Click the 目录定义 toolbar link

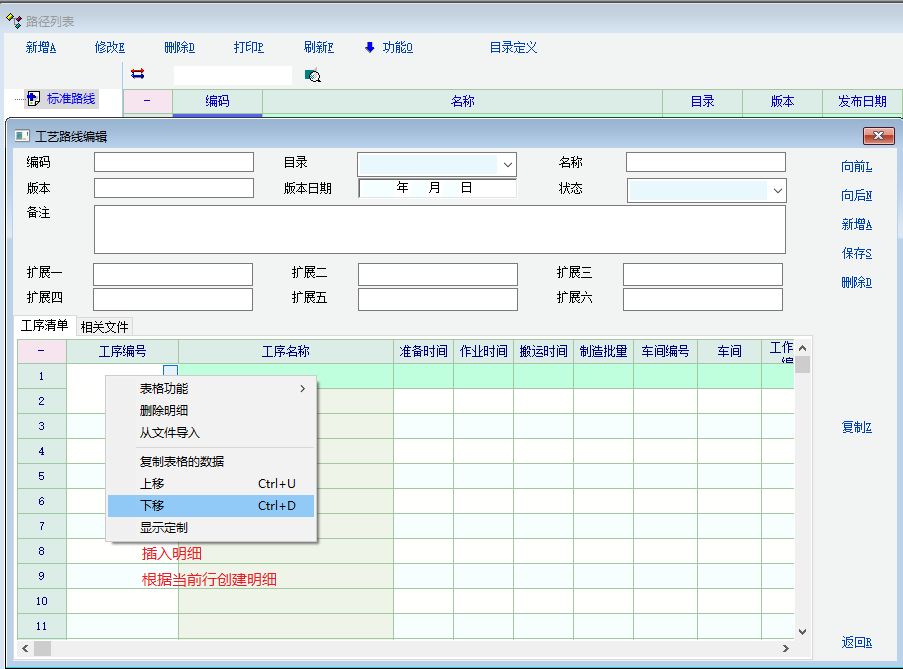click(x=513, y=47)
